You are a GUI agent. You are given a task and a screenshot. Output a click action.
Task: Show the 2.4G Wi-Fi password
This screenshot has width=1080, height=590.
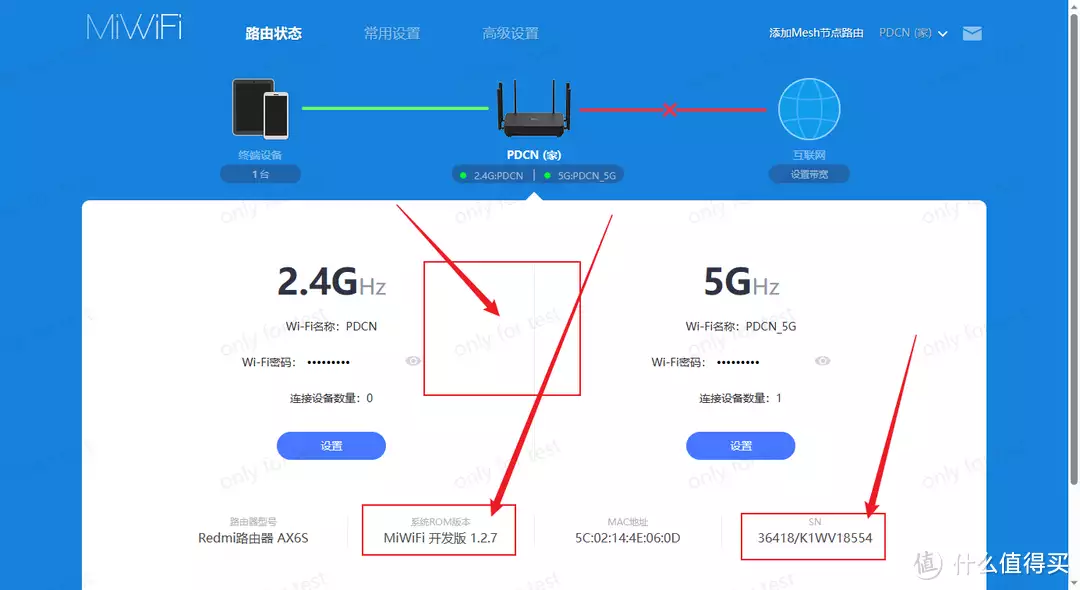pos(413,361)
